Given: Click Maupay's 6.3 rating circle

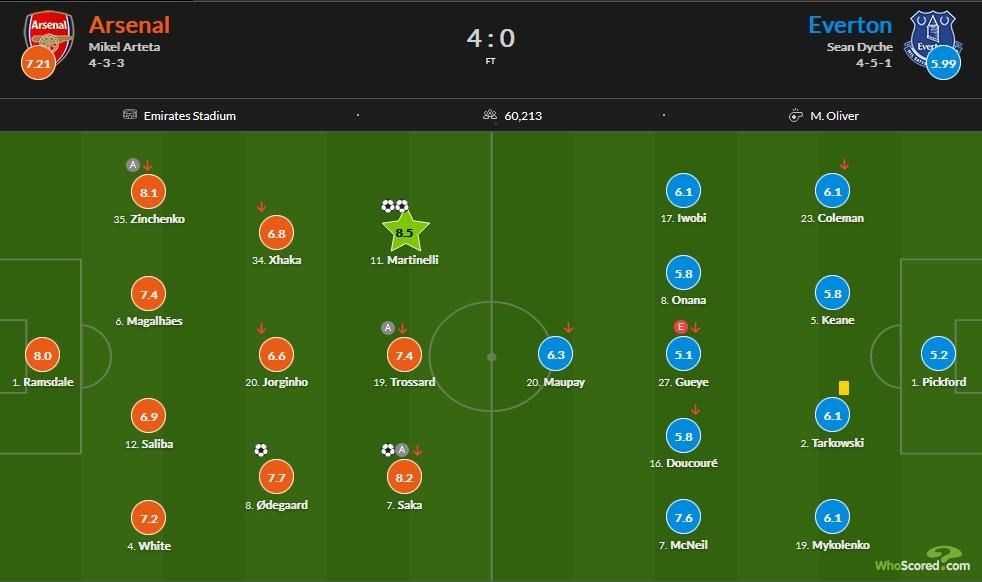Looking at the screenshot, I should (555, 354).
